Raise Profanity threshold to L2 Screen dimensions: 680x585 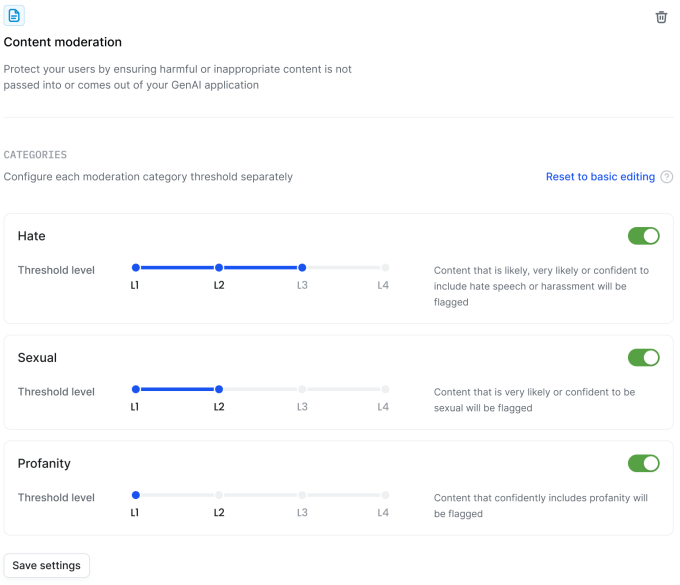click(x=219, y=495)
